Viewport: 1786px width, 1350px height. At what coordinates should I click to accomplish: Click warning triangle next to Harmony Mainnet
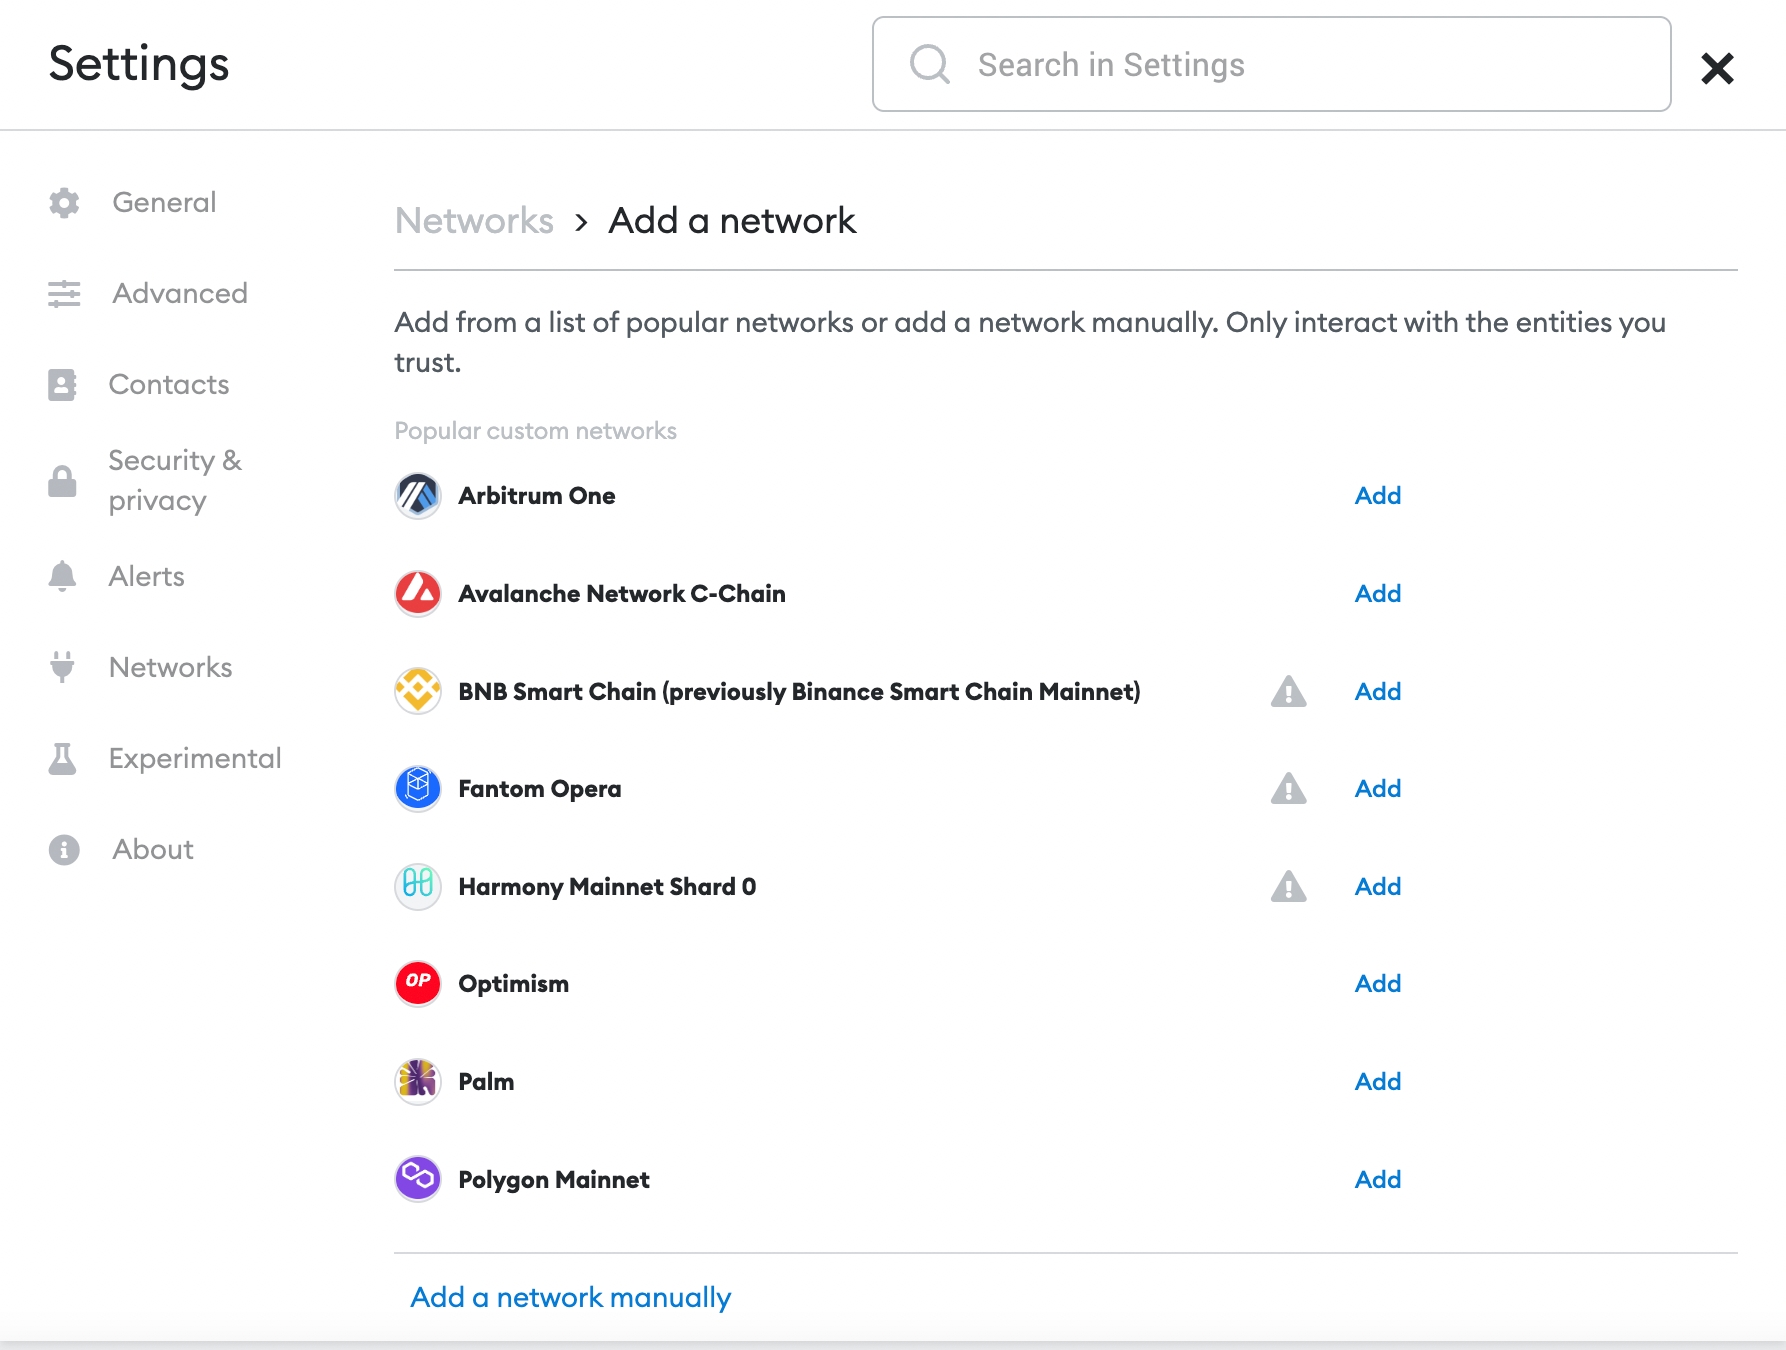tap(1288, 886)
